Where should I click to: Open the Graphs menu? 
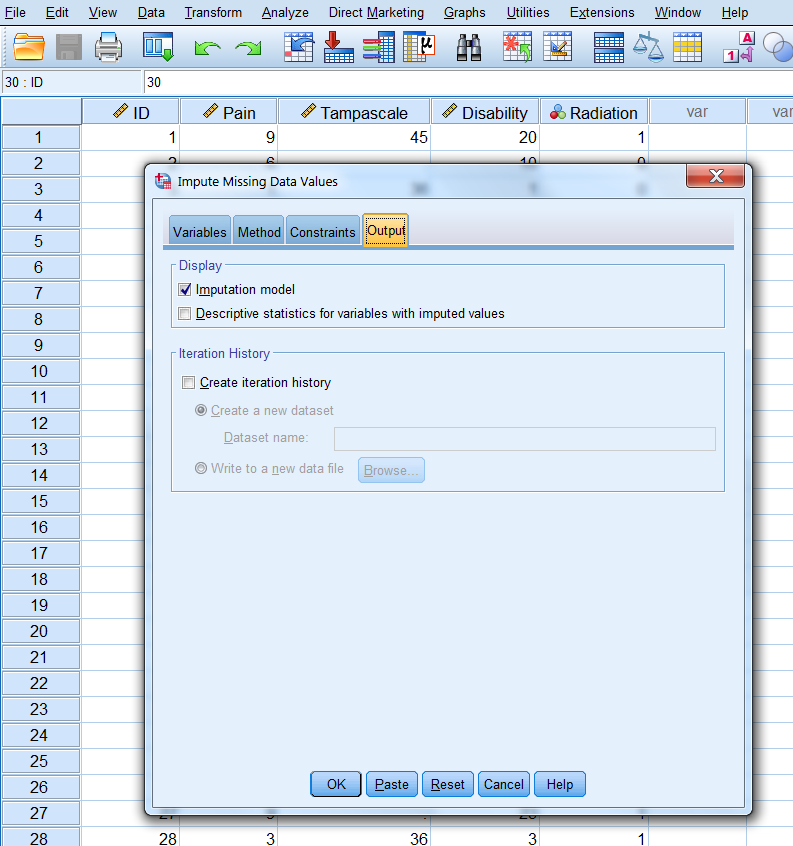464,12
